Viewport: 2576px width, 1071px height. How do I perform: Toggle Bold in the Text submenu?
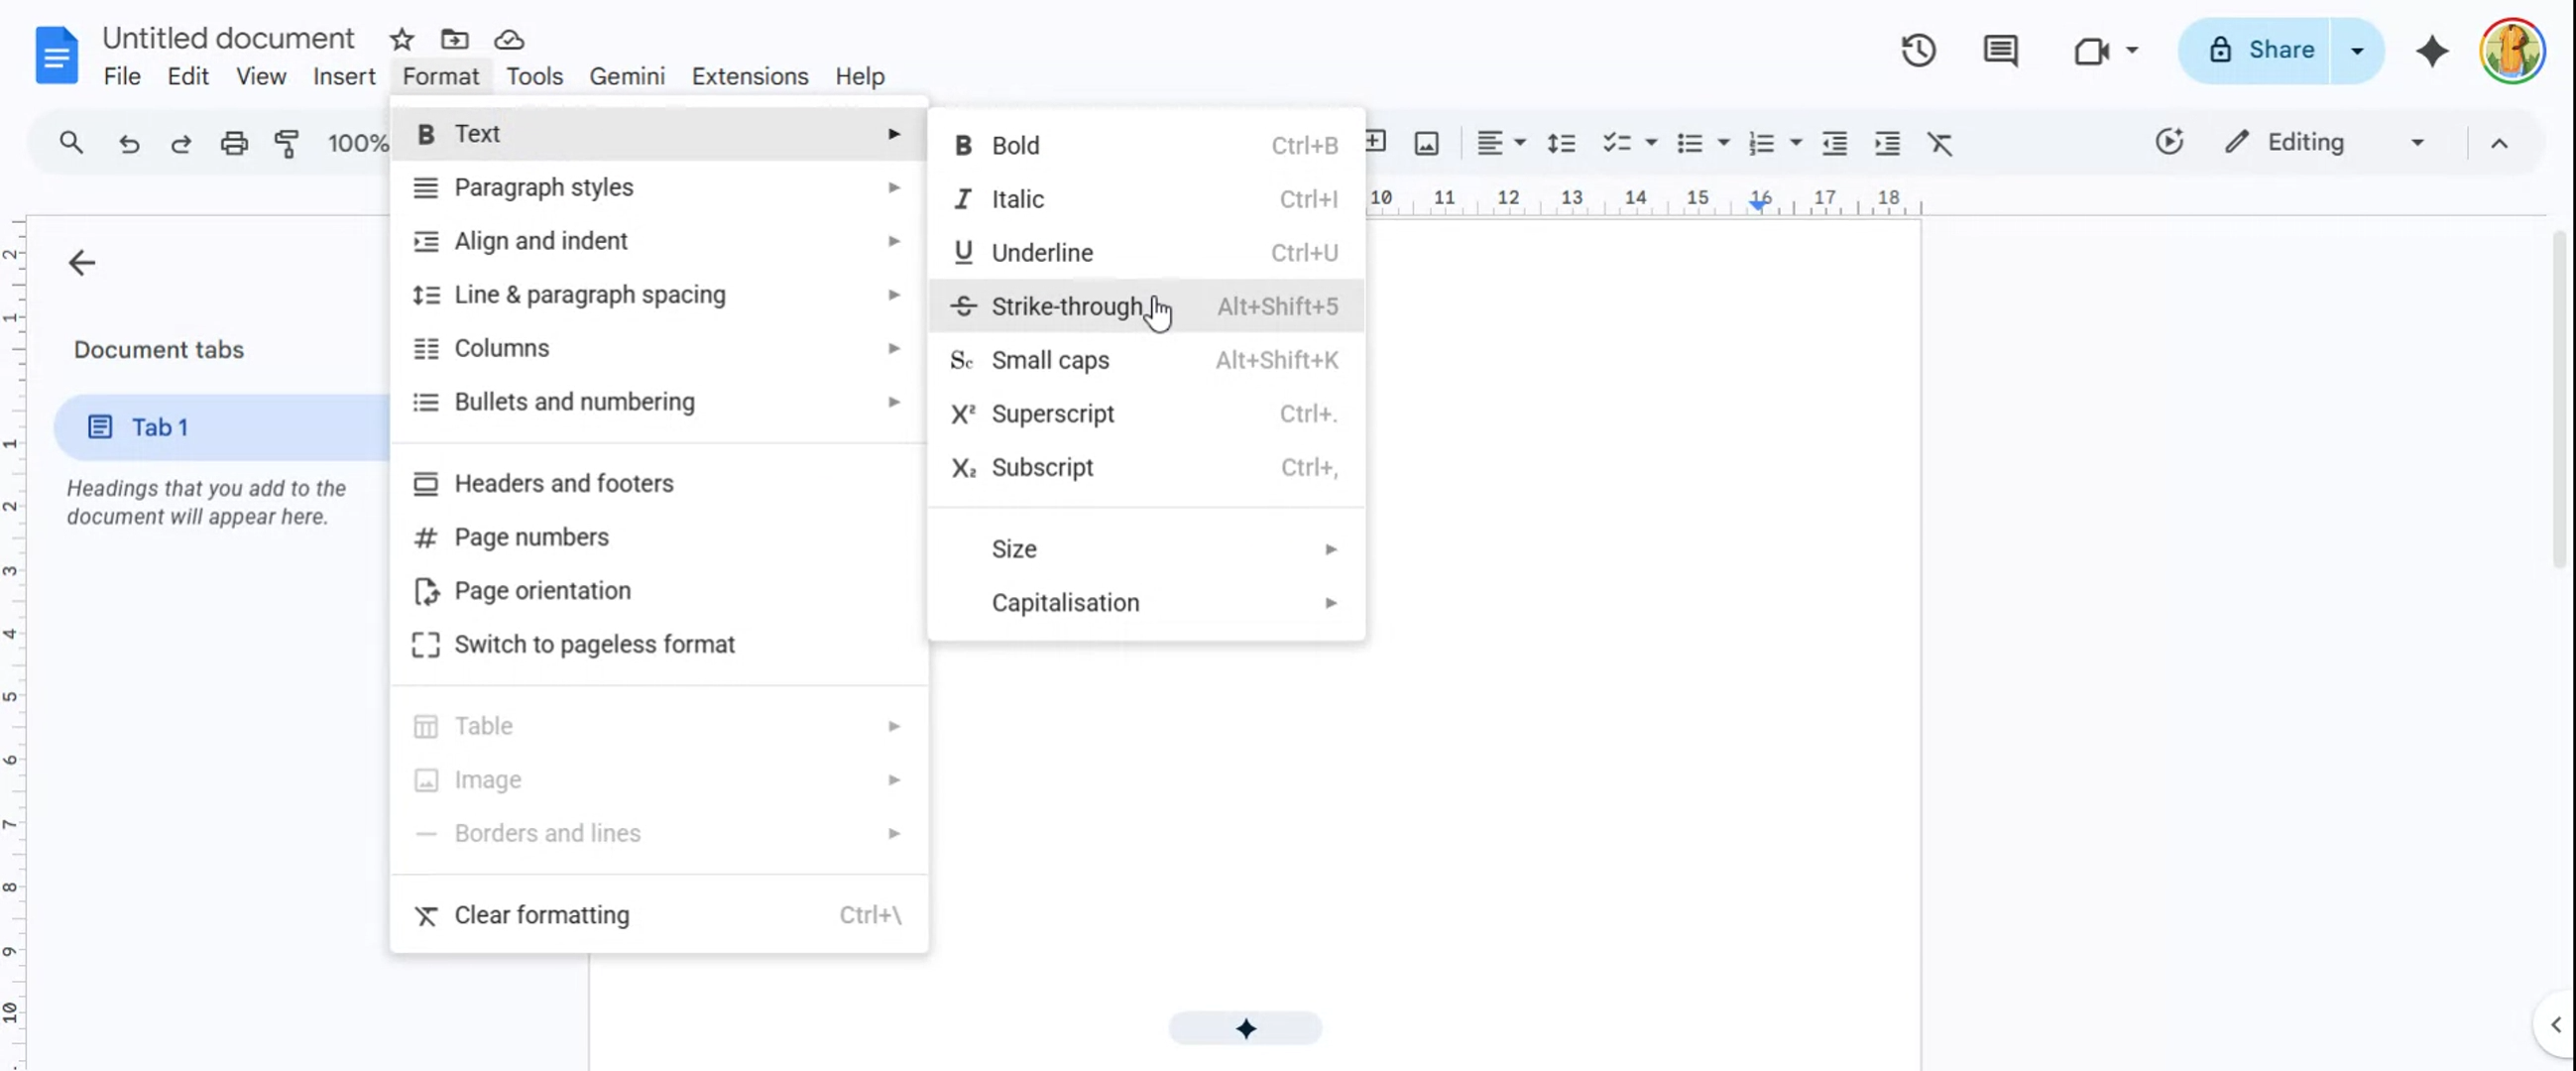point(1146,146)
